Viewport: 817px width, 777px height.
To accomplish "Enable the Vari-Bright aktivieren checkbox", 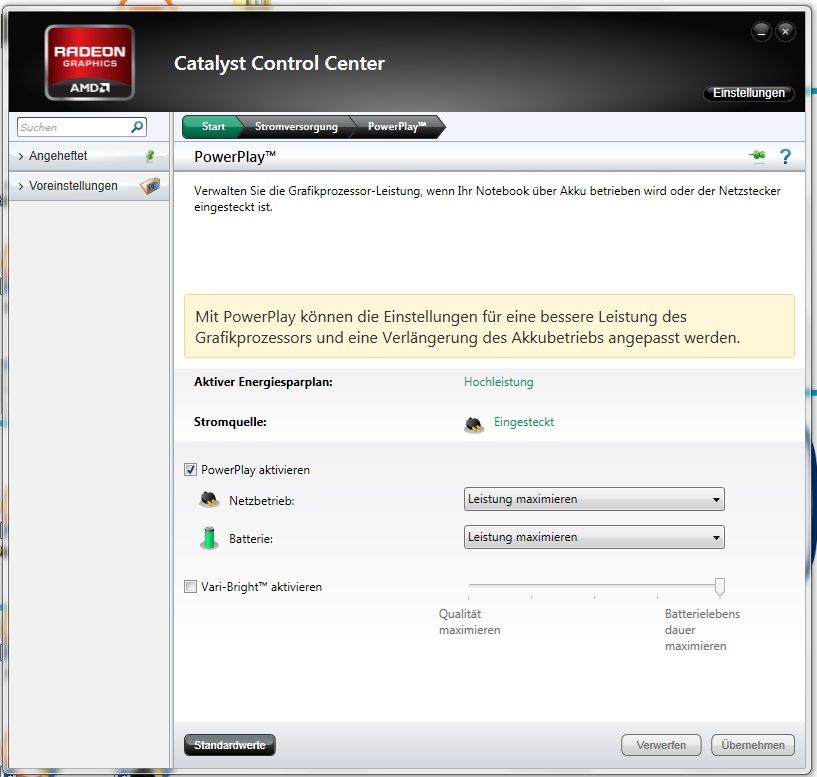I will (x=190, y=587).
